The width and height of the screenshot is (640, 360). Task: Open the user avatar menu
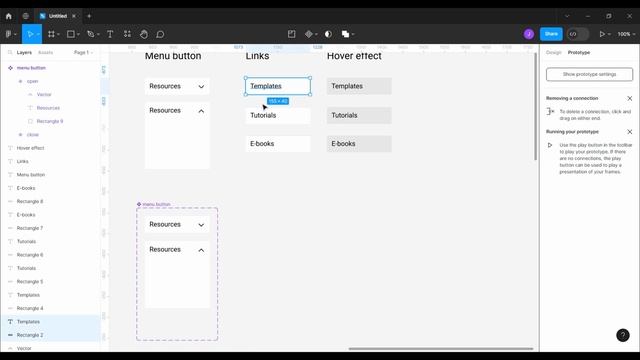tap(529, 34)
